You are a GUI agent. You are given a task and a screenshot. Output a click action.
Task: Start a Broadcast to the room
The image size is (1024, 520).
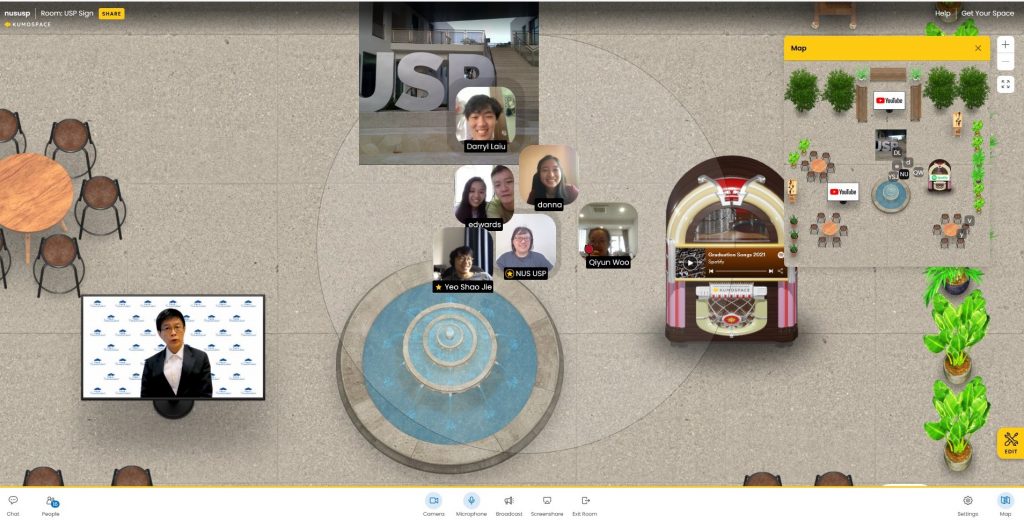click(x=508, y=503)
